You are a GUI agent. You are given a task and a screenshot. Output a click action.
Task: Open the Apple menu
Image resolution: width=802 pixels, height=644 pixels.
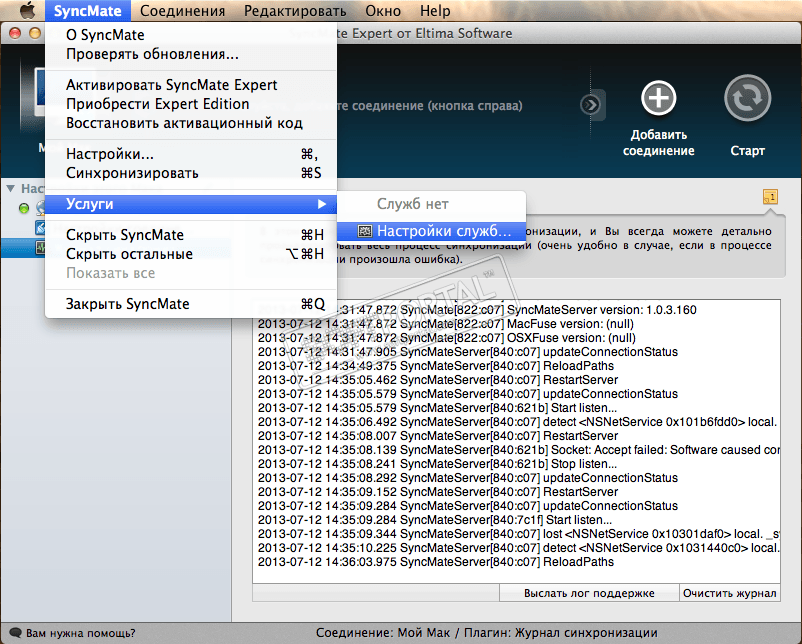27,10
